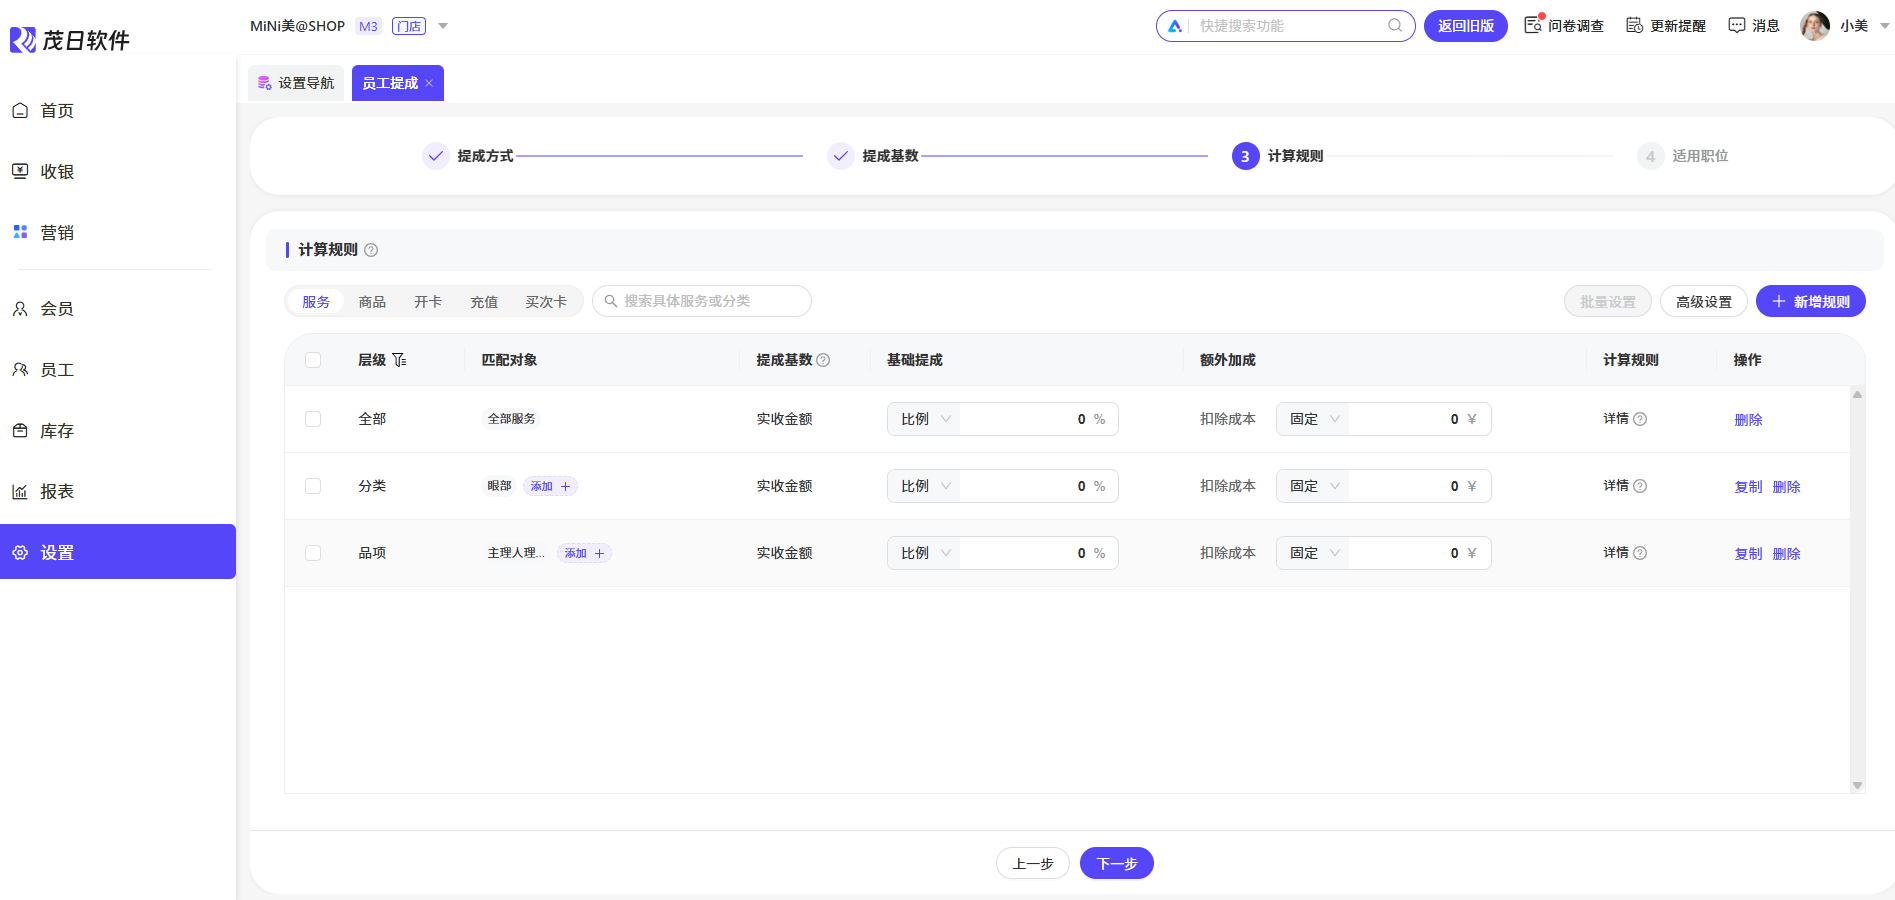This screenshot has width=1895, height=900.
Task: Click the 新增规则 button
Action: (x=1811, y=302)
